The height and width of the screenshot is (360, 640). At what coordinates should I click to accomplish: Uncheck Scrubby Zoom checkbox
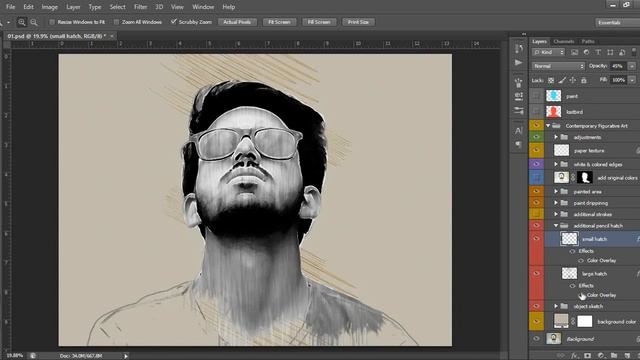[x=173, y=22]
